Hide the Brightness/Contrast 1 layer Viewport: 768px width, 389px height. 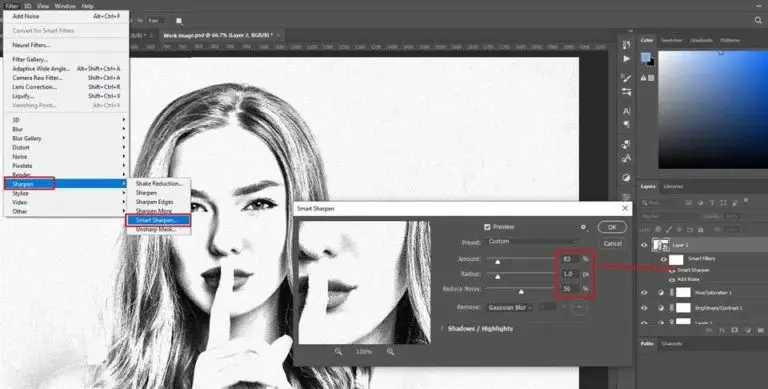pos(644,308)
